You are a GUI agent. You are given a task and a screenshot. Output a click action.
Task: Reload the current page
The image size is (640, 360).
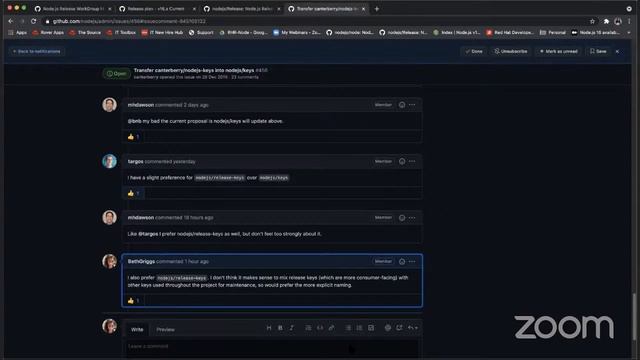[x=33, y=21]
